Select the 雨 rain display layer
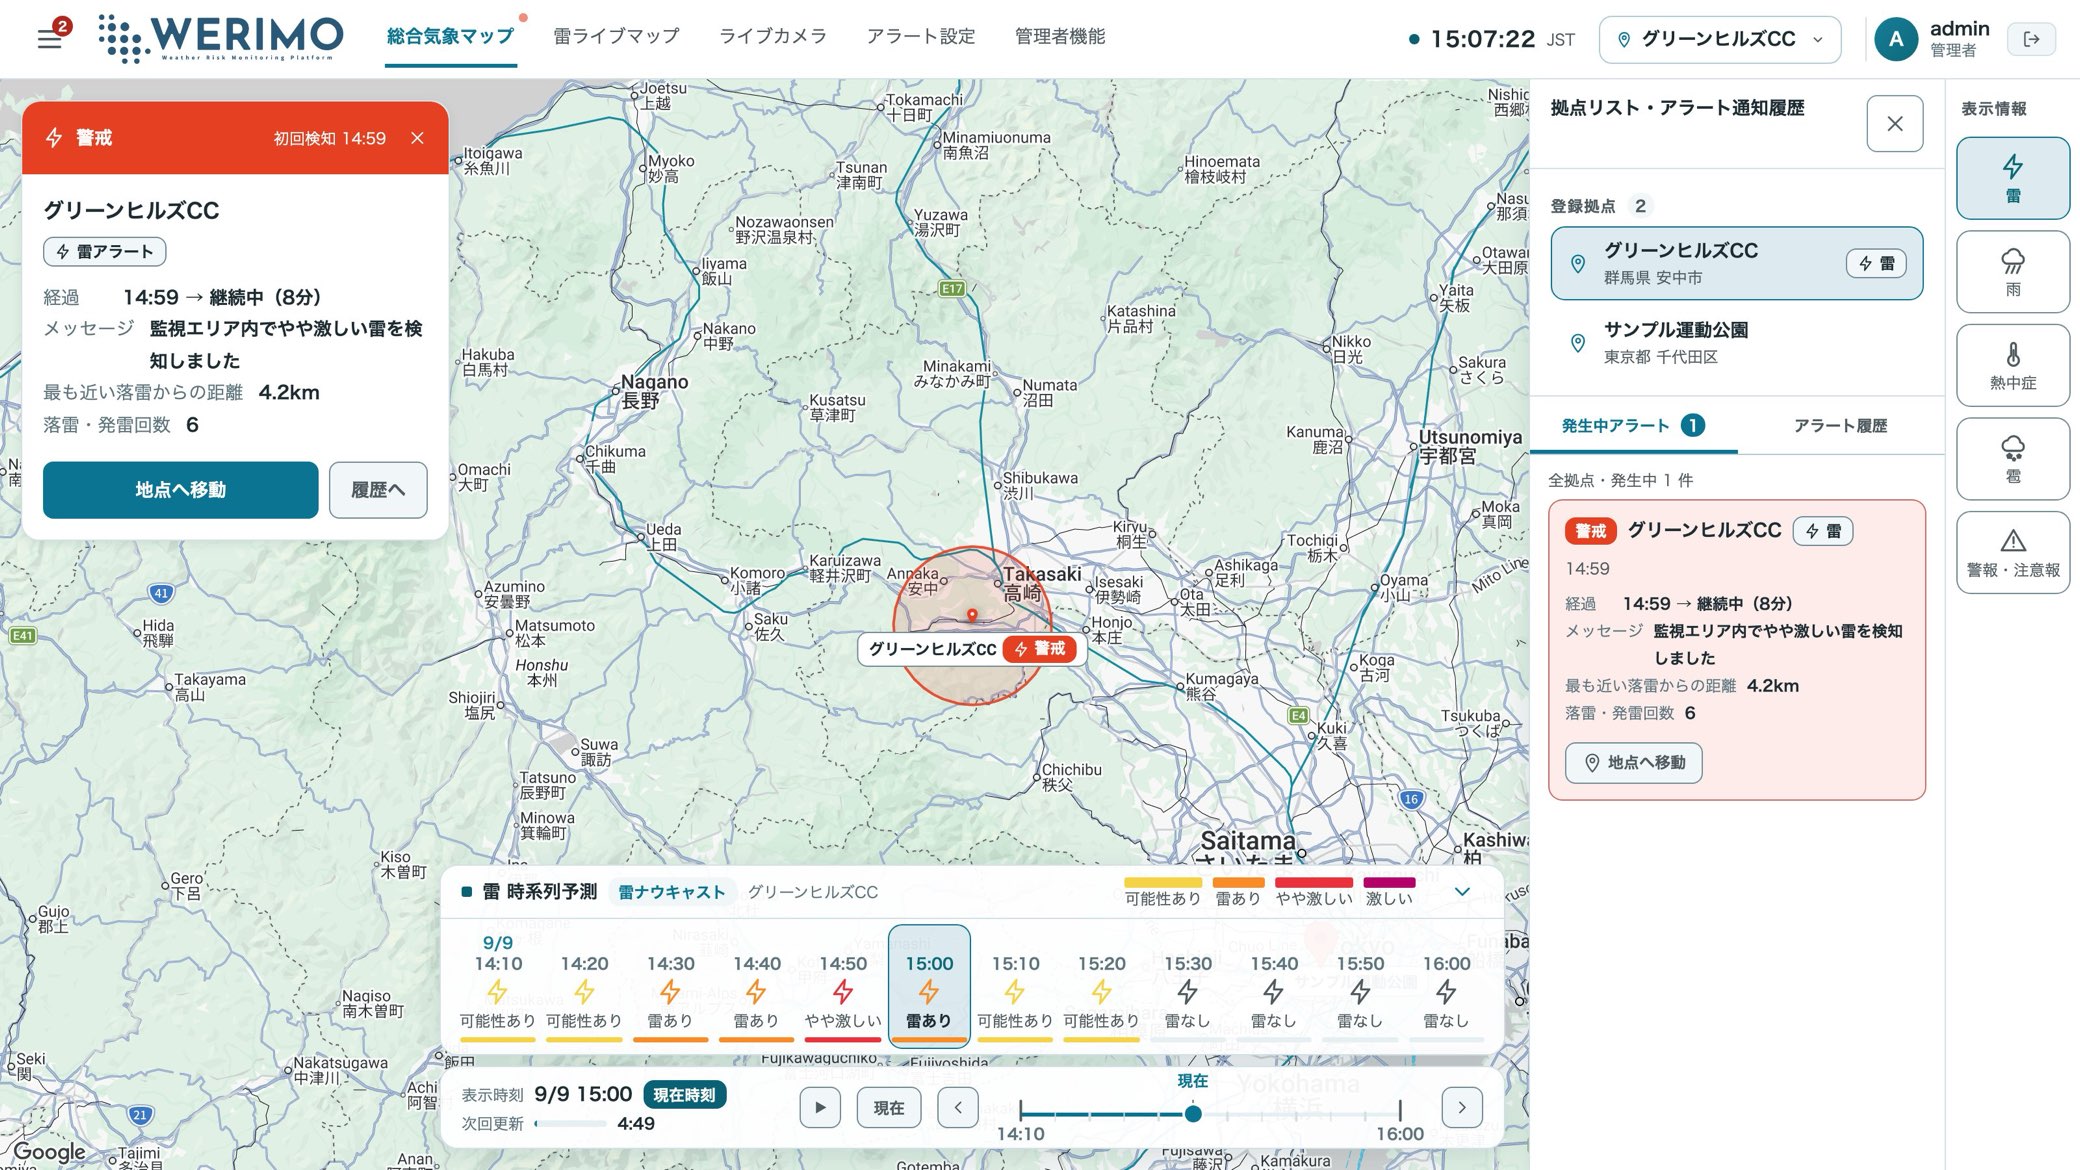This screenshot has width=2080, height=1170. [2012, 272]
